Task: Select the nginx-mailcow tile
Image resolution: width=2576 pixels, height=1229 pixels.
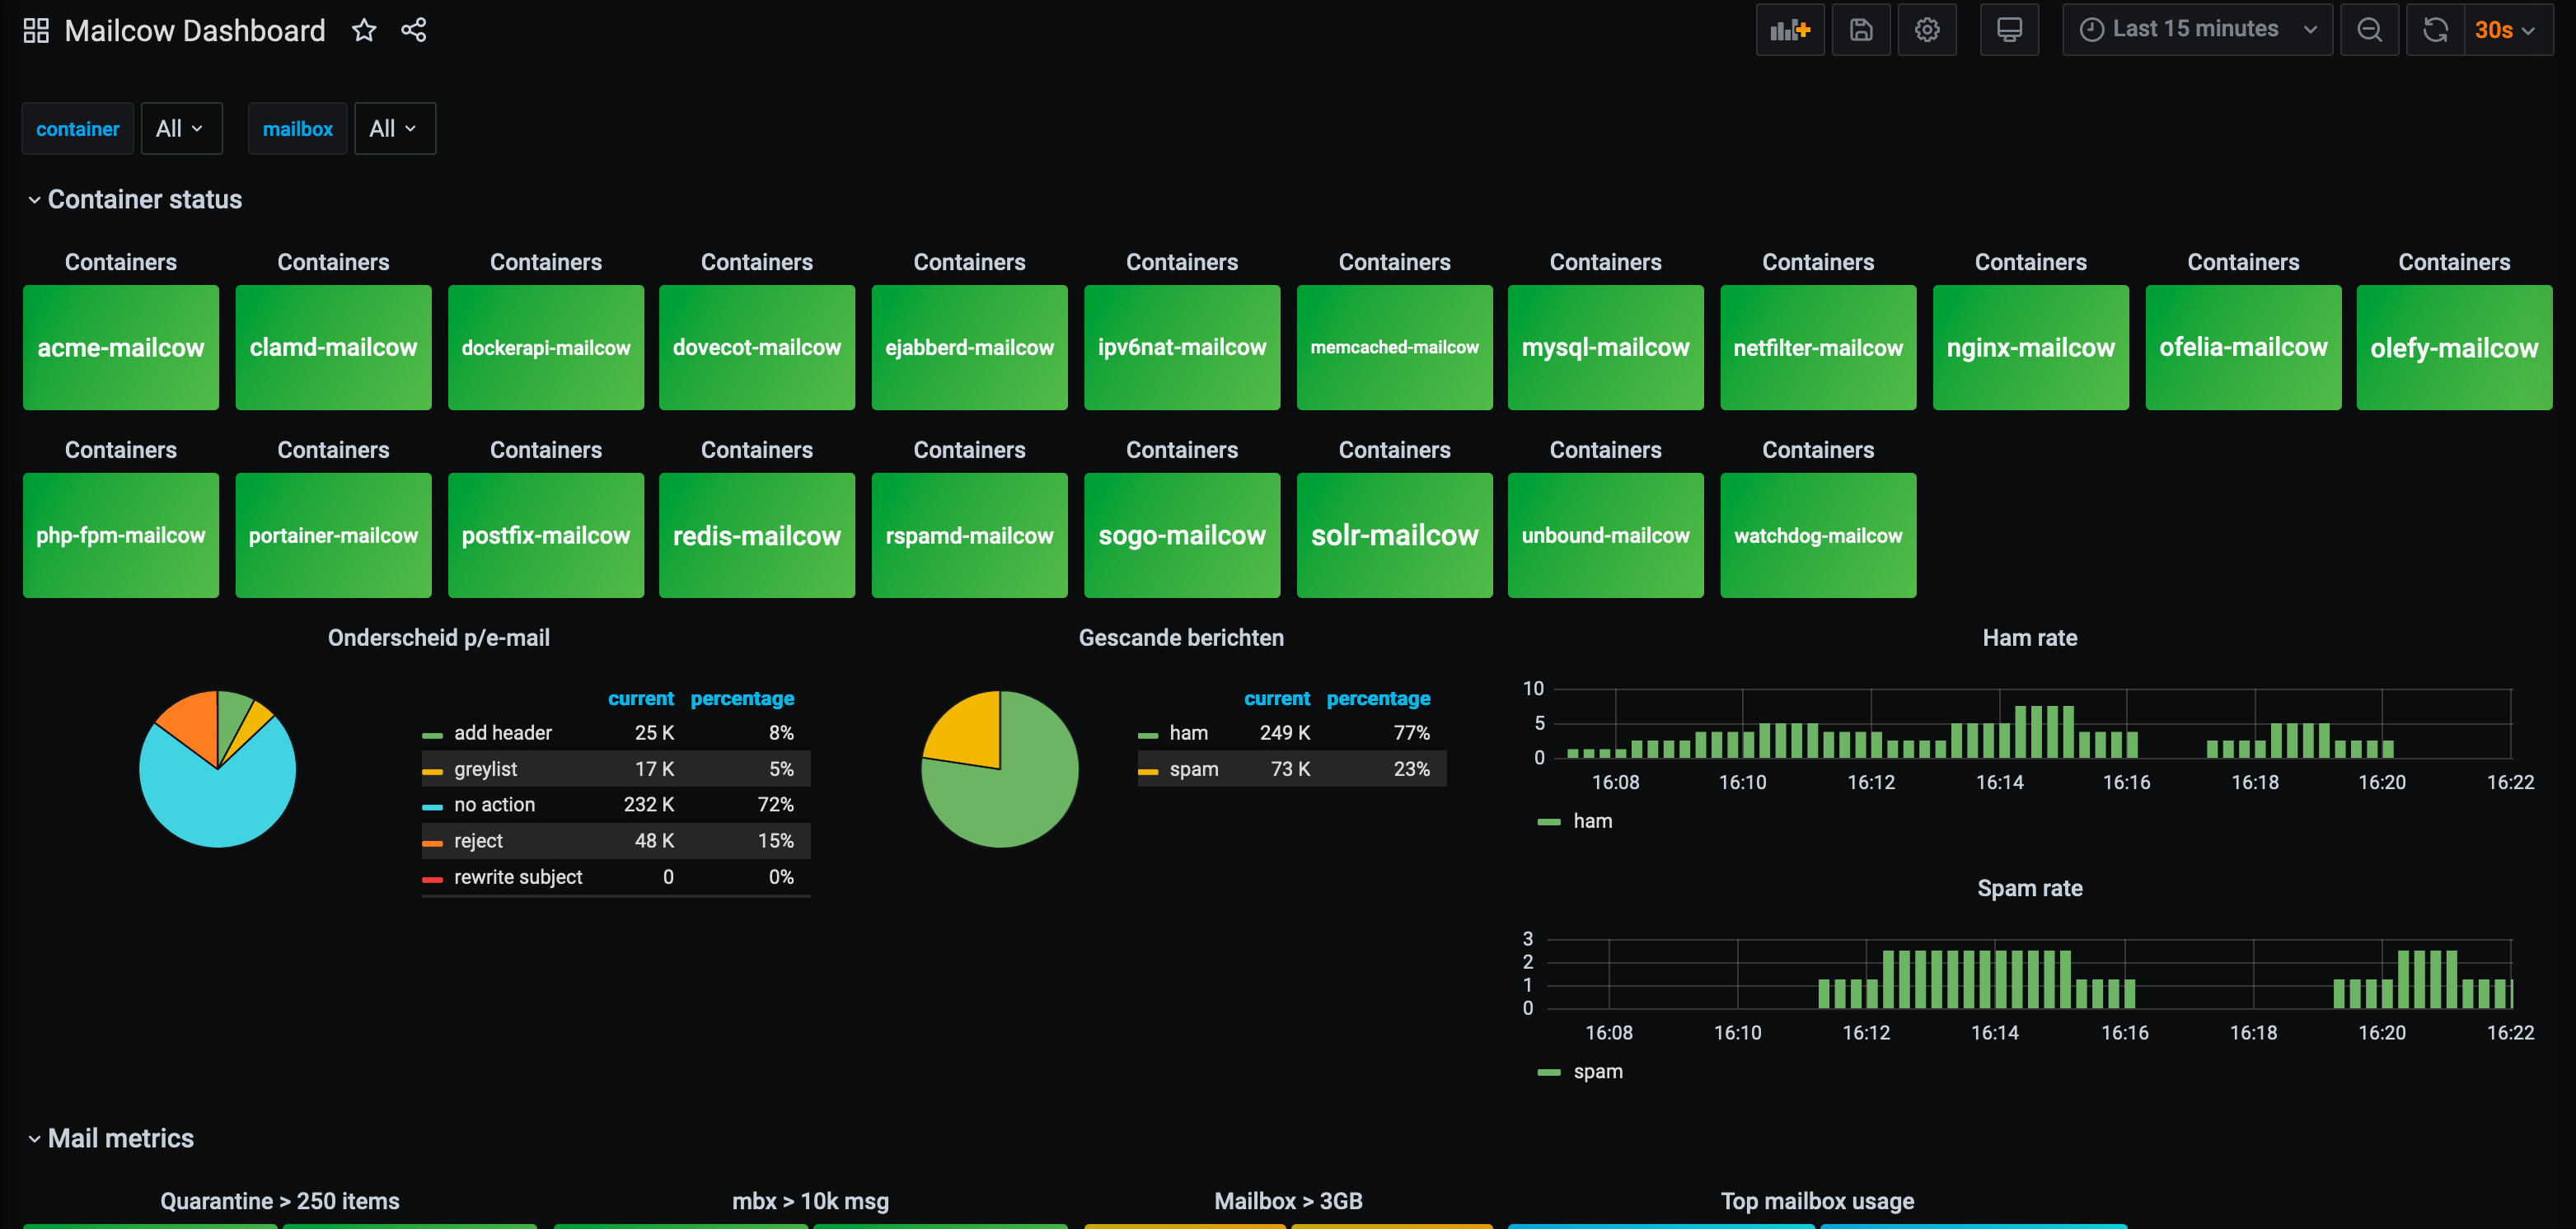Action: coord(2031,347)
